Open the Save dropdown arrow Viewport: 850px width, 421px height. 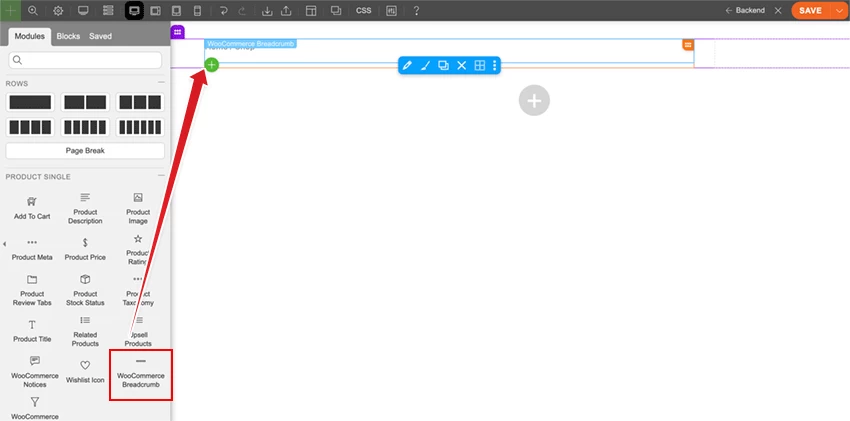point(839,10)
